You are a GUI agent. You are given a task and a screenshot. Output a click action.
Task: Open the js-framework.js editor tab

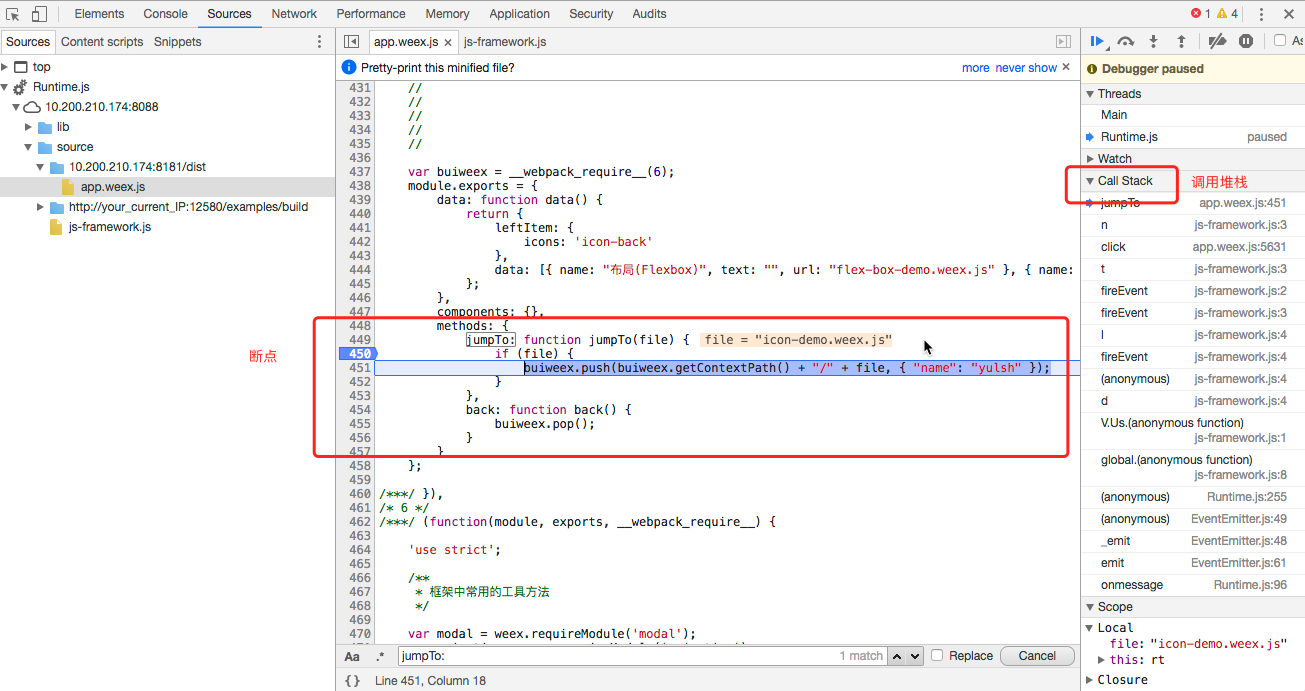pos(505,42)
